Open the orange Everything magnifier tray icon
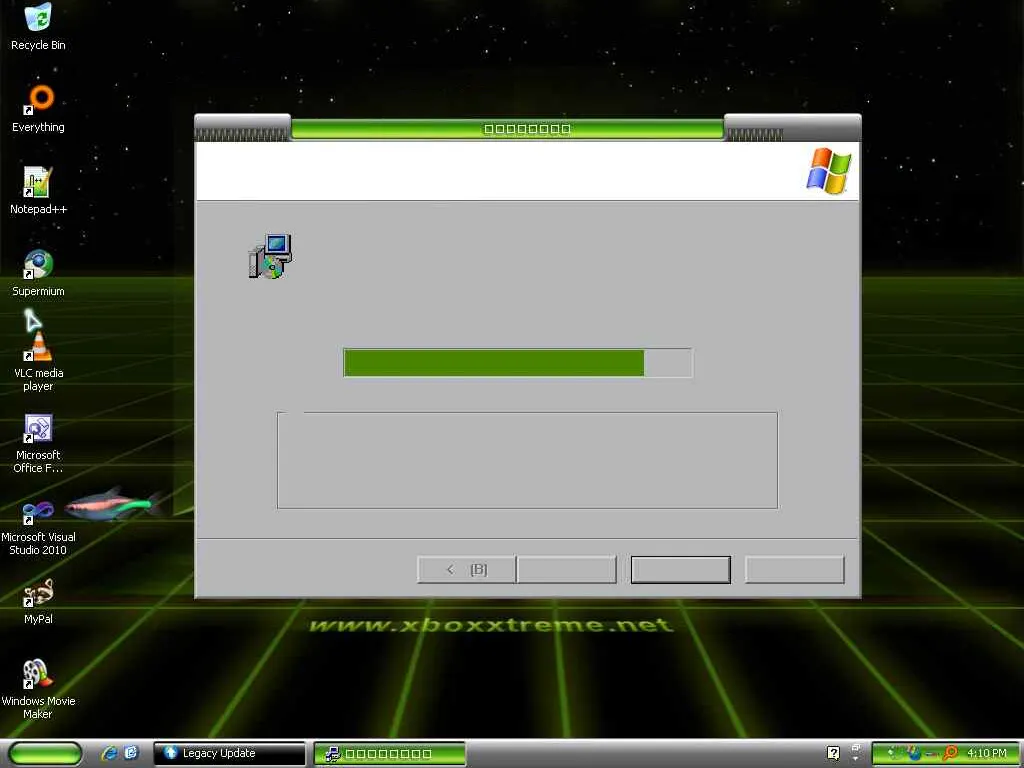 click(x=950, y=753)
